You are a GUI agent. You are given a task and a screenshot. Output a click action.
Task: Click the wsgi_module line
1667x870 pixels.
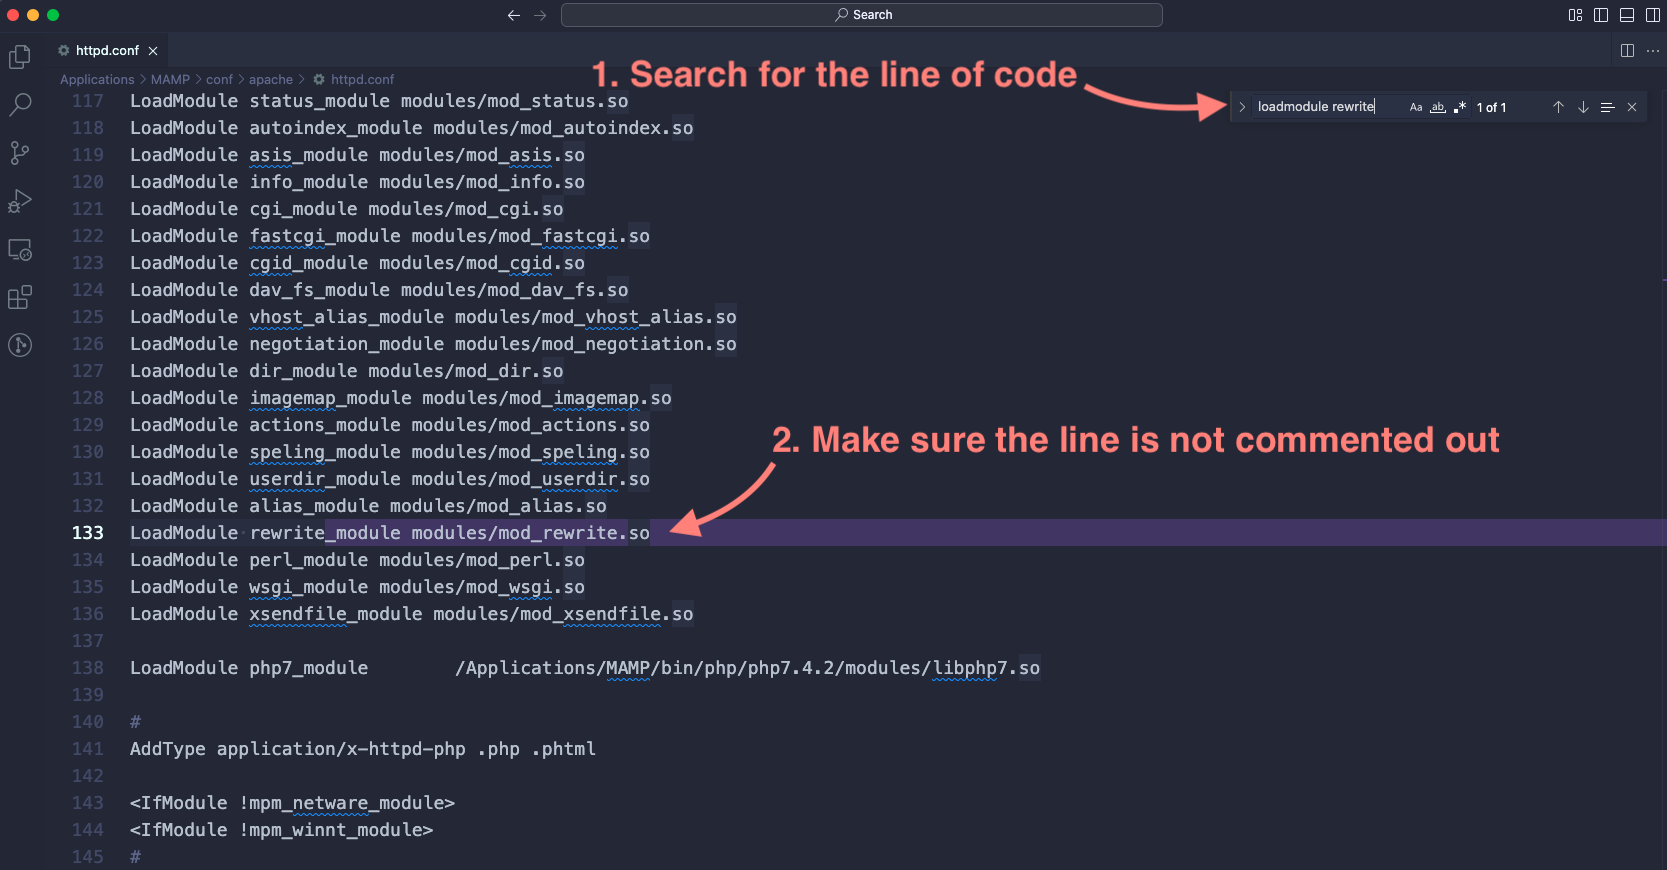[x=357, y=587]
